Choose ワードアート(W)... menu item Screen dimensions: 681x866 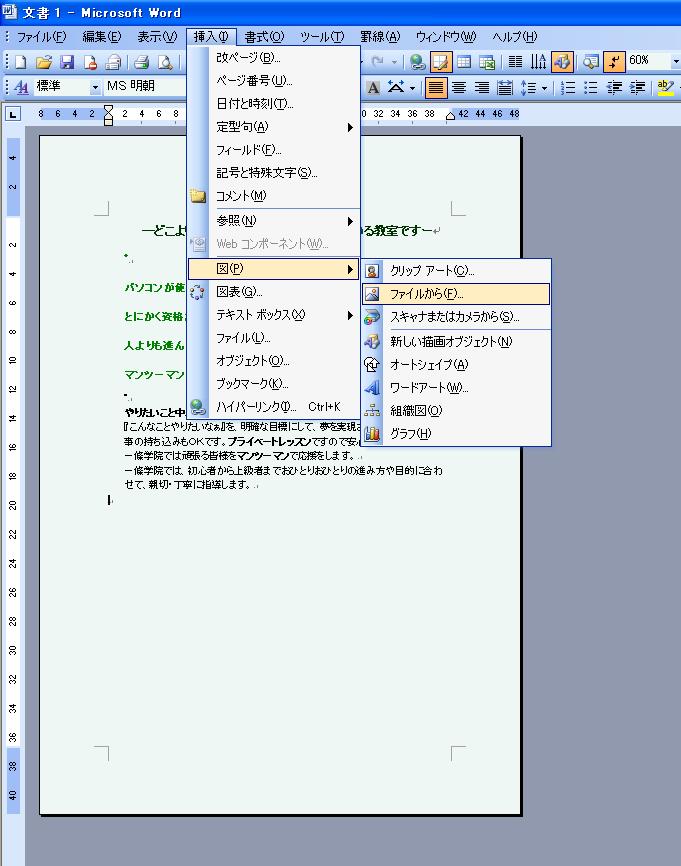(x=456, y=388)
